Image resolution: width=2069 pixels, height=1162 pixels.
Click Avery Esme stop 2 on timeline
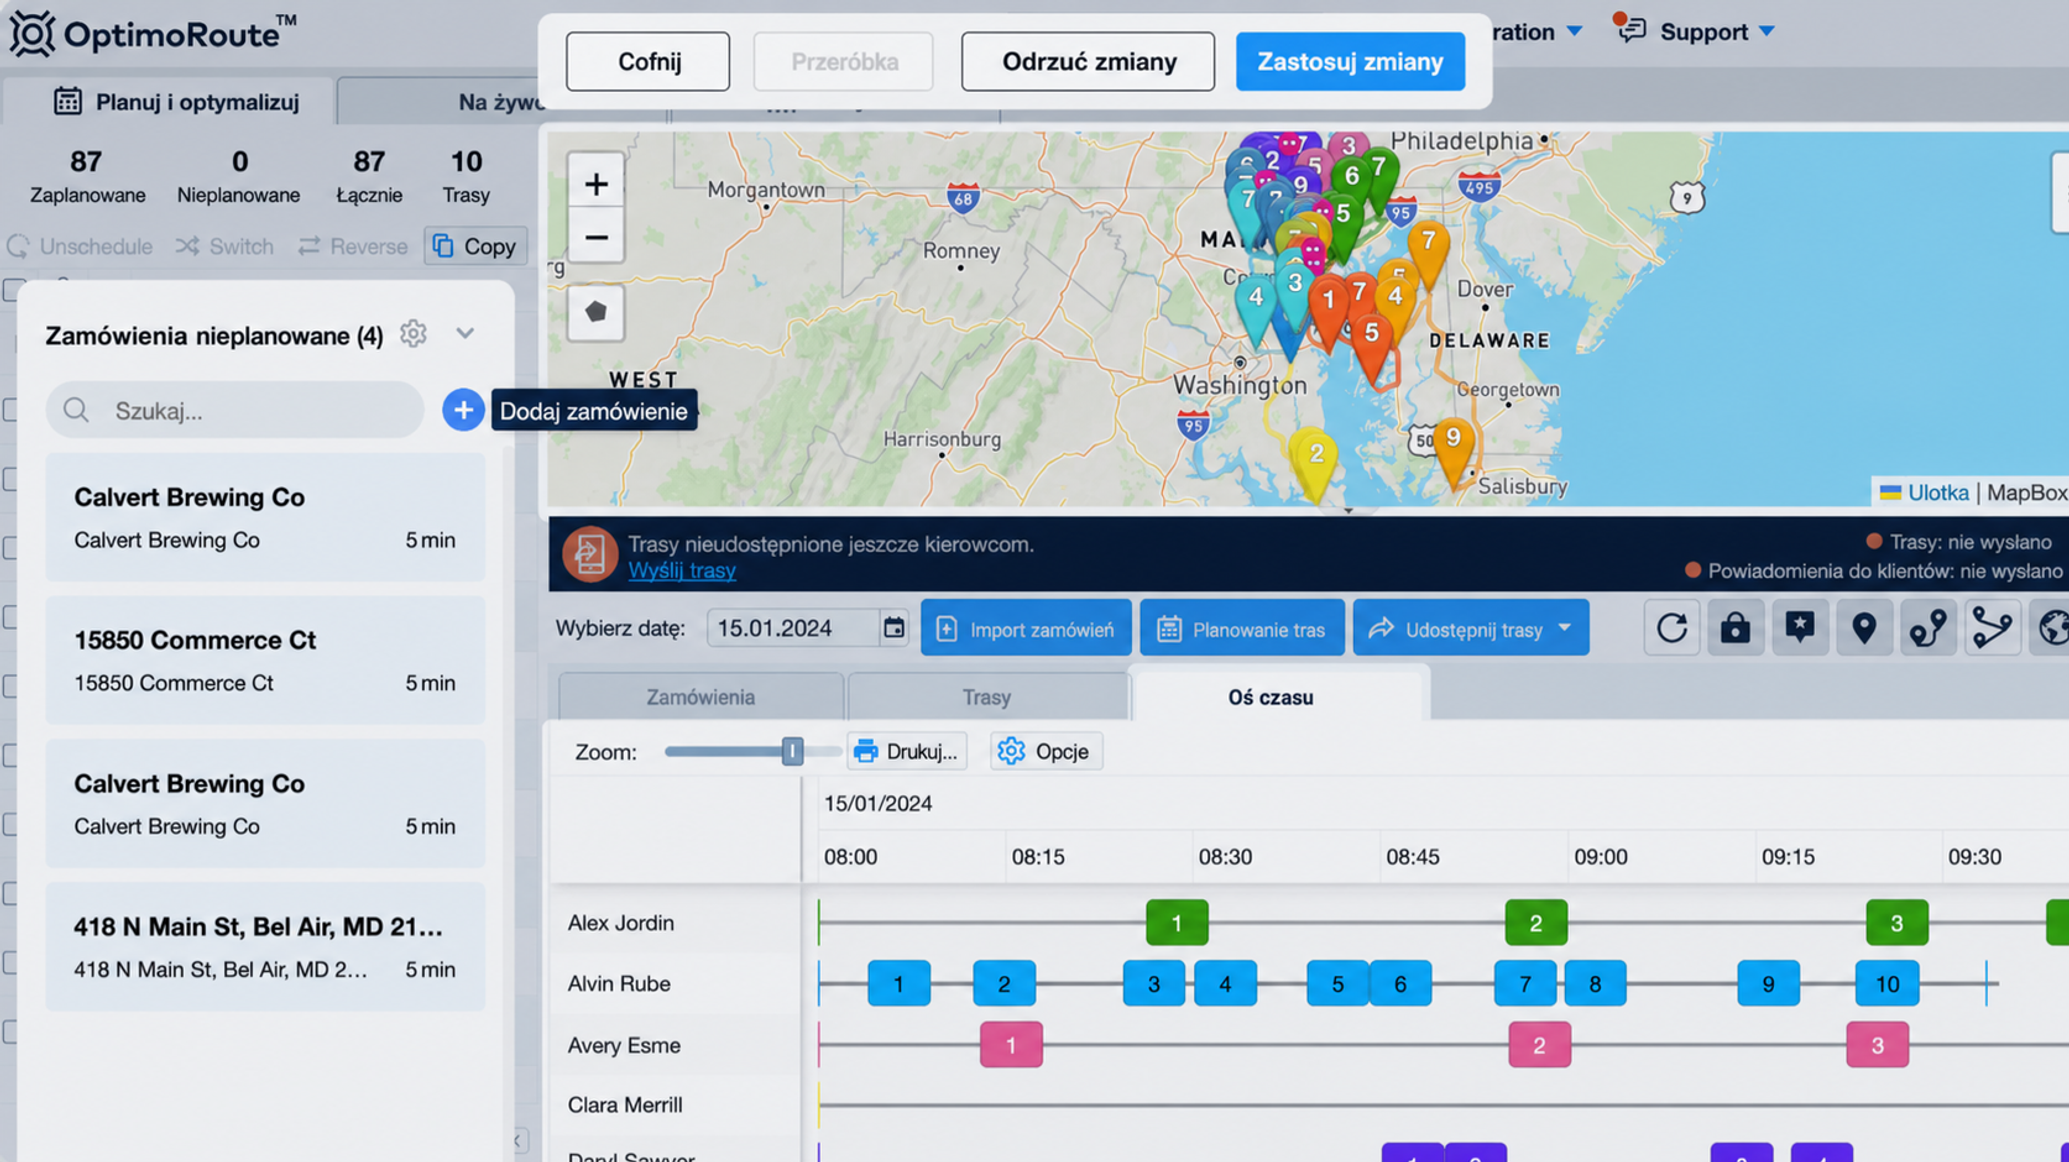click(1539, 1045)
